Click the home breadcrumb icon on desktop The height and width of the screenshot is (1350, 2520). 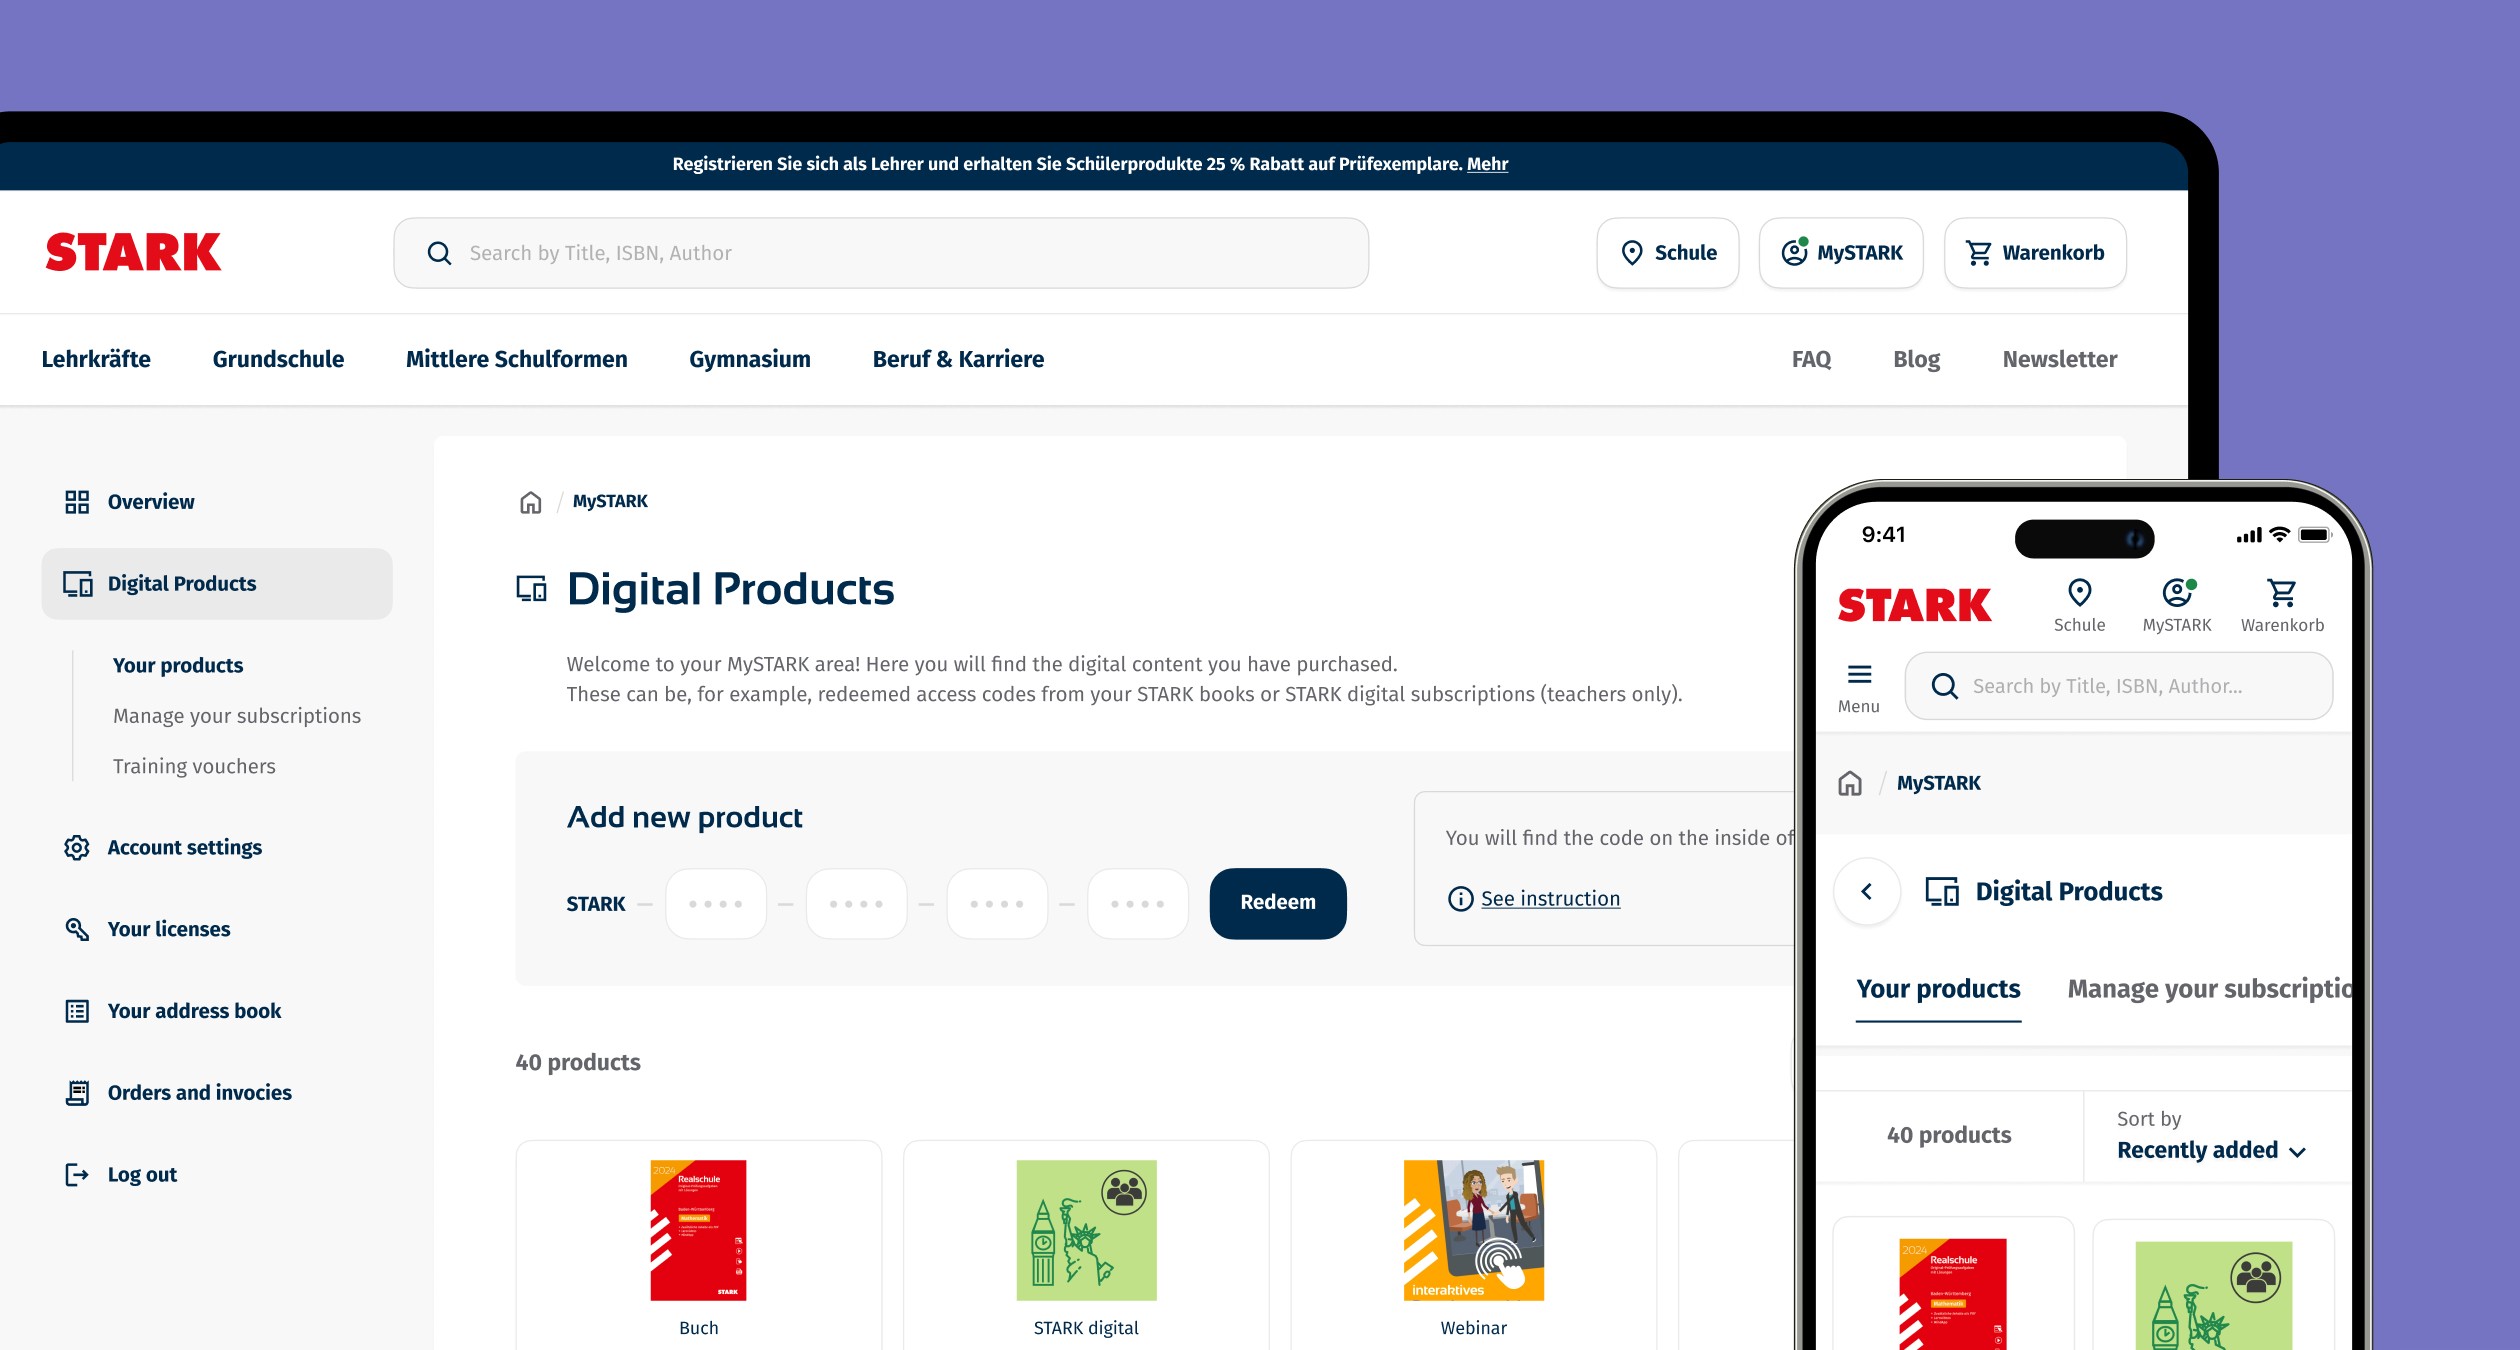530,502
